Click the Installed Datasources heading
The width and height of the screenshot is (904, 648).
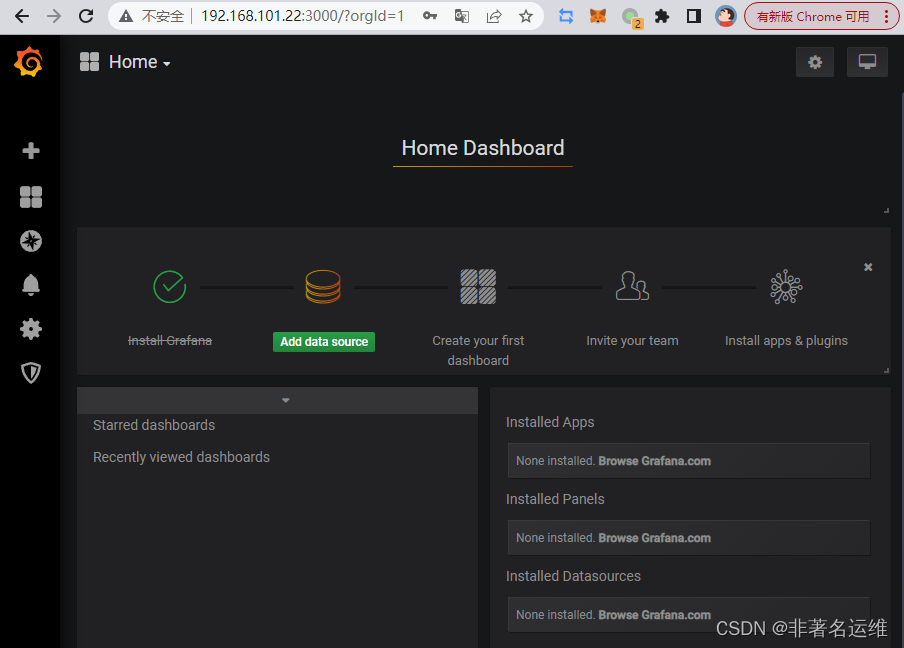point(573,576)
